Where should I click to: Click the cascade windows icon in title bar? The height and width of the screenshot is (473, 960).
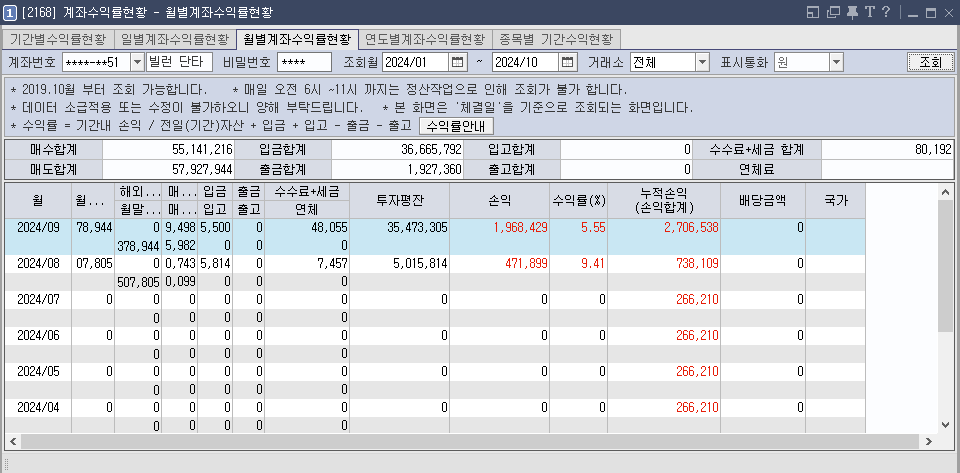click(833, 12)
